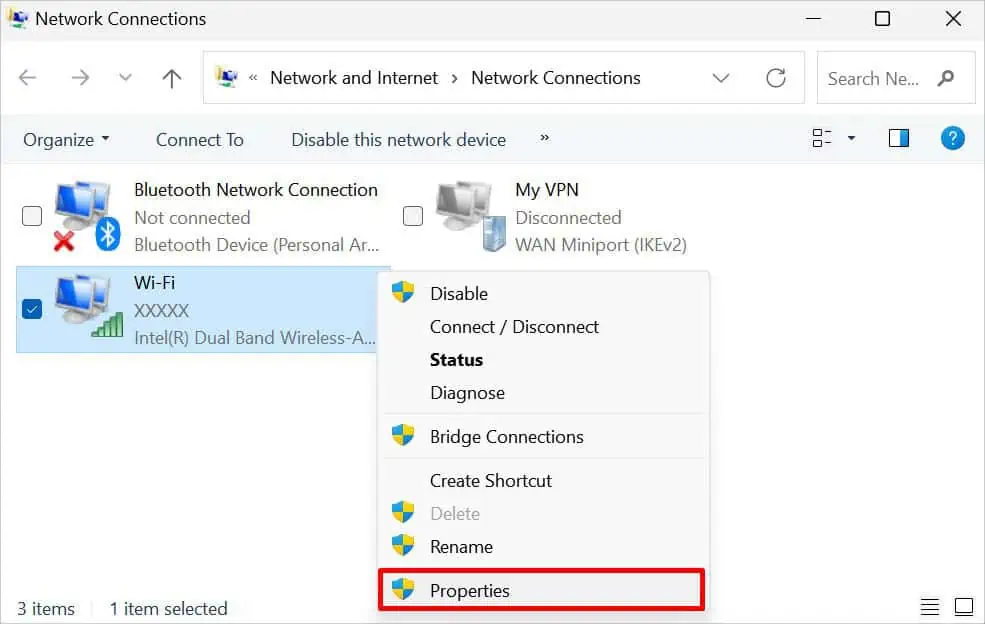Check the Bluetooth Network Connection checkbox
The height and width of the screenshot is (624, 985).
(x=31, y=215)
